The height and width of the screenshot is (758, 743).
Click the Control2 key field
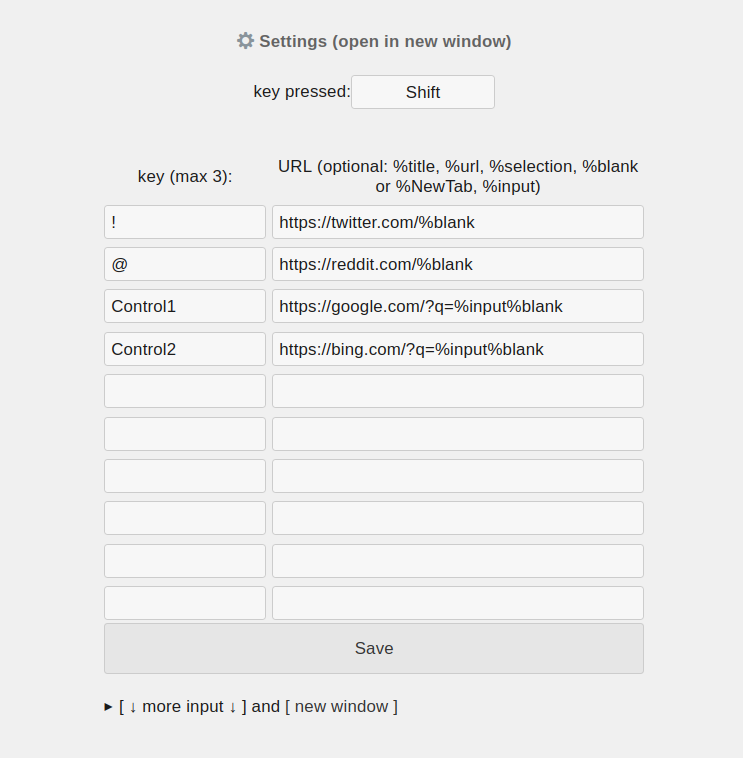pyautogui.click(x=185, y=349)
